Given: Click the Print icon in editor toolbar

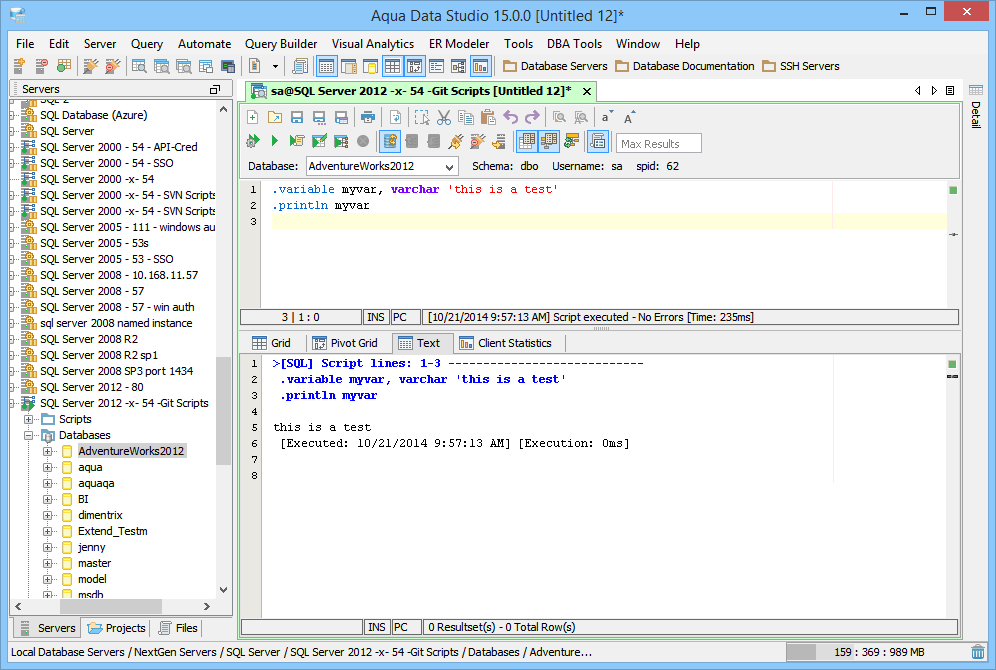Looking at the screenshot, I should point(368,117).
